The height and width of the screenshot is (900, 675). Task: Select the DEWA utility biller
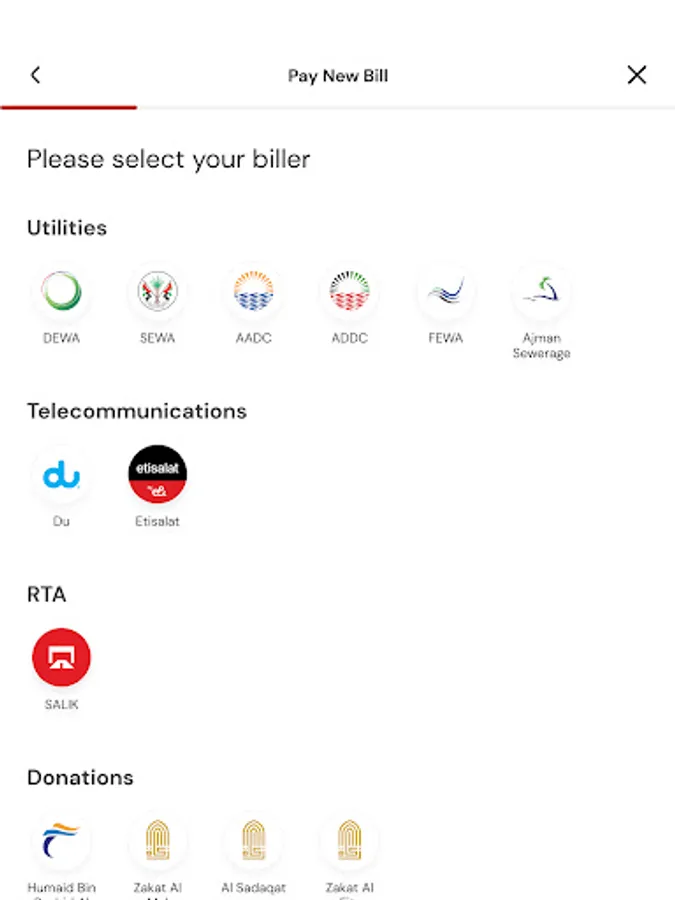tap(61, 293)
